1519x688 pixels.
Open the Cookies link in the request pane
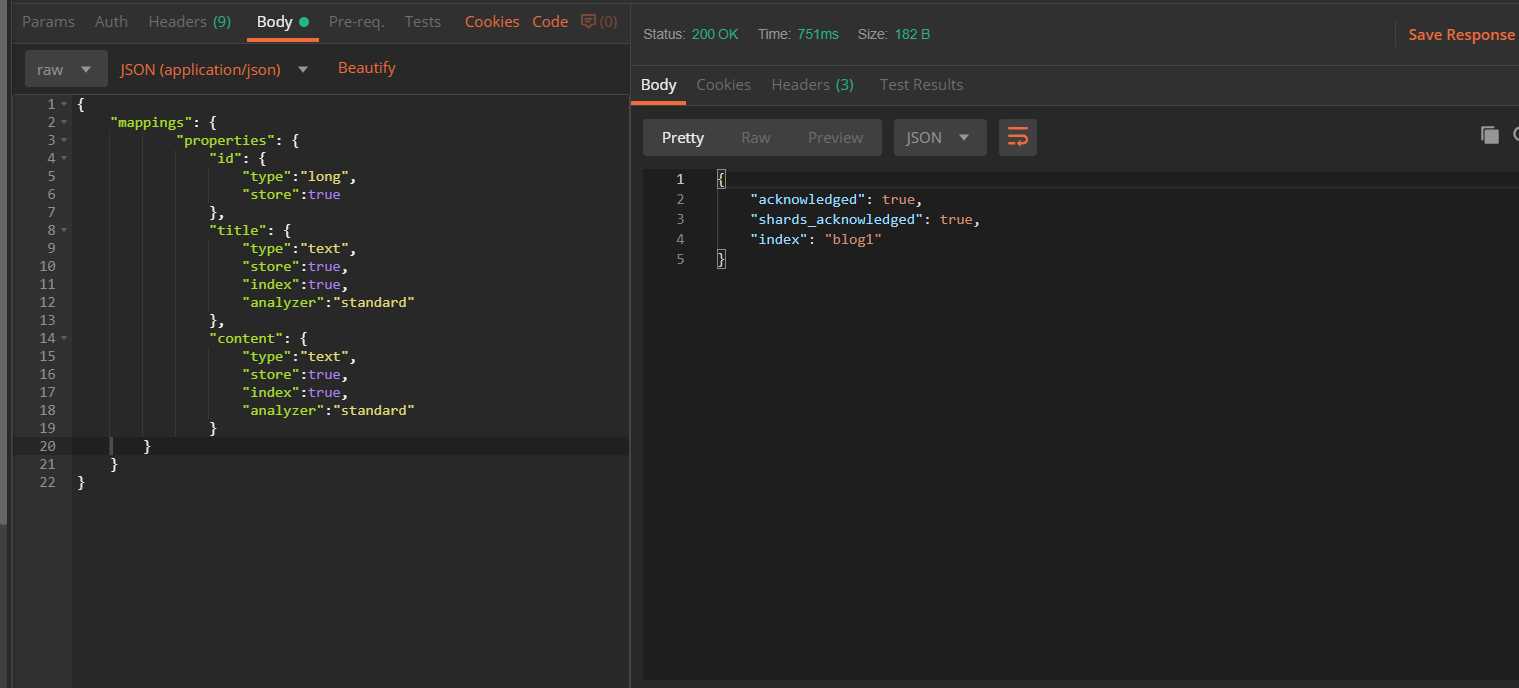click(492, 21)
